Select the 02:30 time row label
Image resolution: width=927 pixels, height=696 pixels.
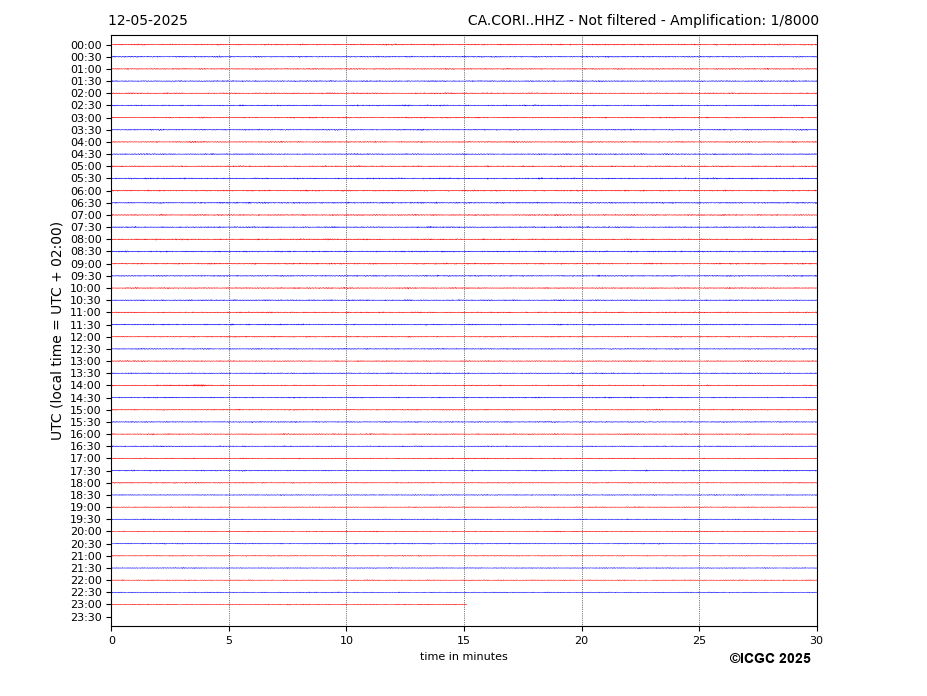click(86, 106)
